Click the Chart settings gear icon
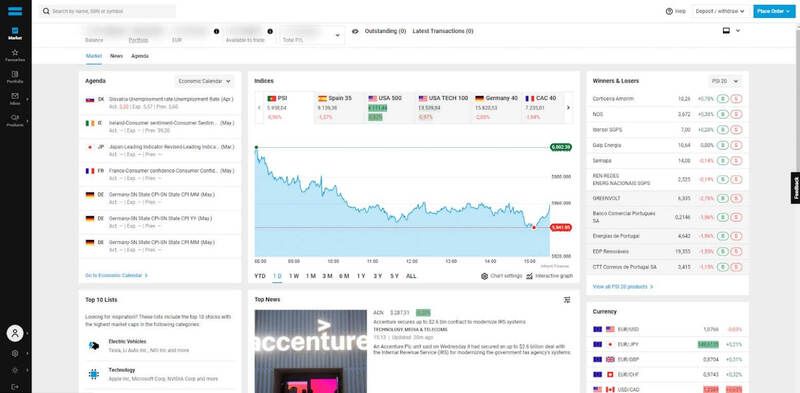Image resolution: width=800 pixels, height=393 pixels. [485, 276]
